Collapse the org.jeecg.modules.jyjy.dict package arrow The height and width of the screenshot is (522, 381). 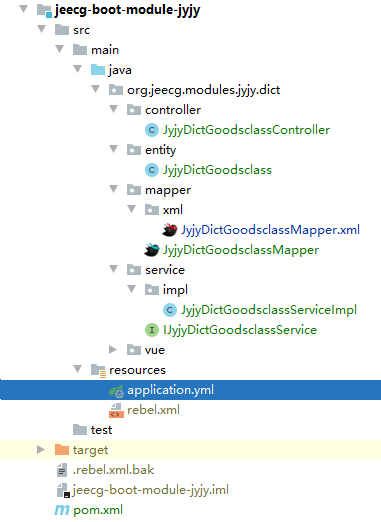96,89
